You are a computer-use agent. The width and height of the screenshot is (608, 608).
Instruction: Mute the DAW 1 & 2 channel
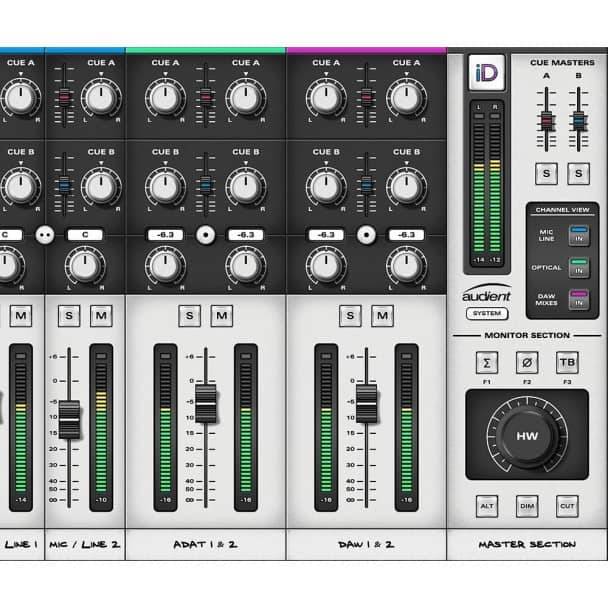[382, 316]
